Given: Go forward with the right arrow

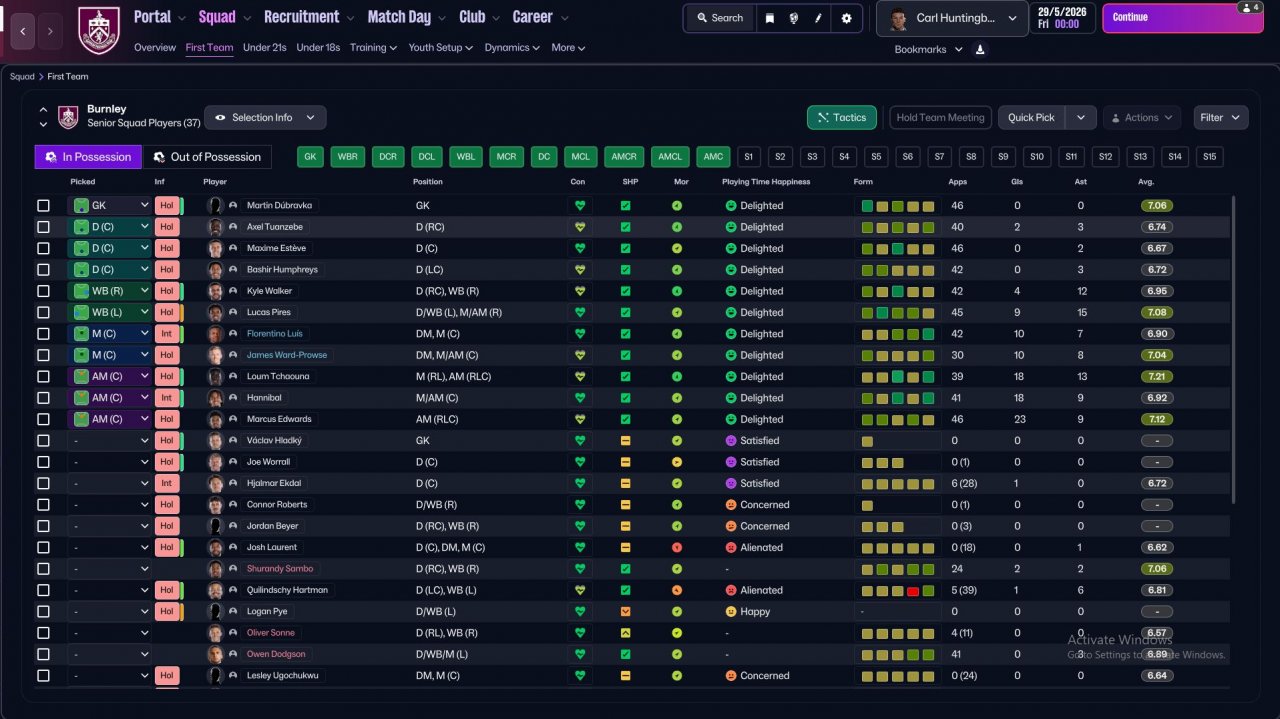Looking at the screenshot, I should pyautogui.click(x=50, y=32).
